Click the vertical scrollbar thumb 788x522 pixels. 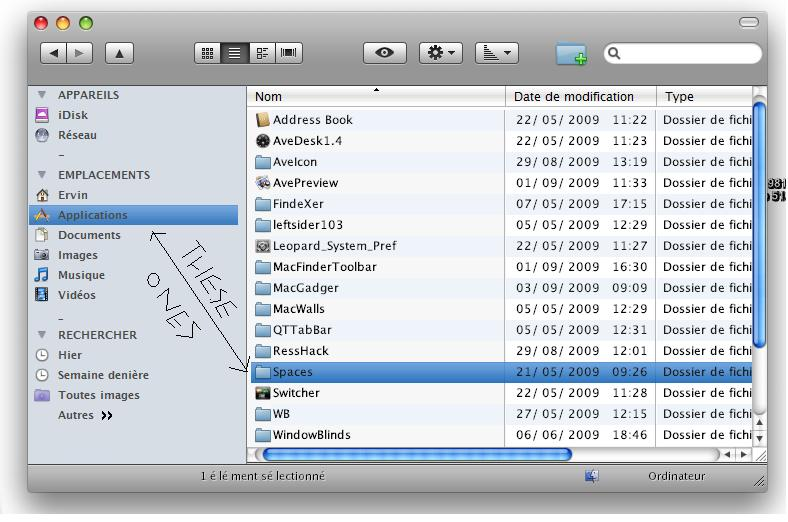[x=759, y=225]
